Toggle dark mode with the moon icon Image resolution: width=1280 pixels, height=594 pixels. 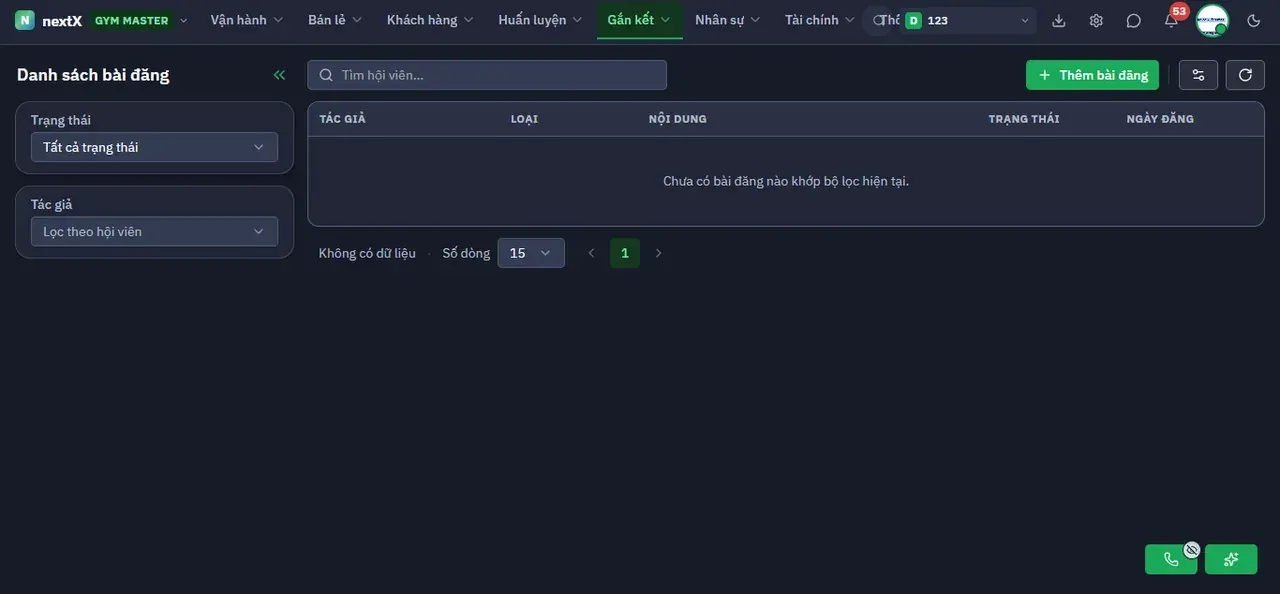coord(1254,20)
